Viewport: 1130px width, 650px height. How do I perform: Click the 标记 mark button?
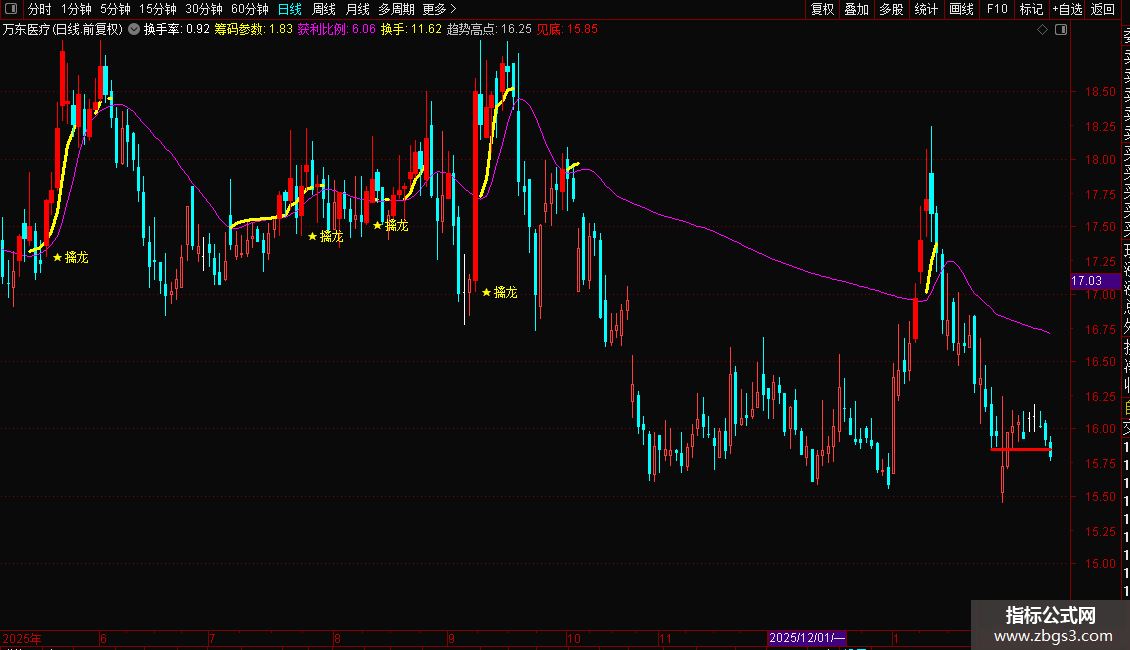[x=1031, y=9]
